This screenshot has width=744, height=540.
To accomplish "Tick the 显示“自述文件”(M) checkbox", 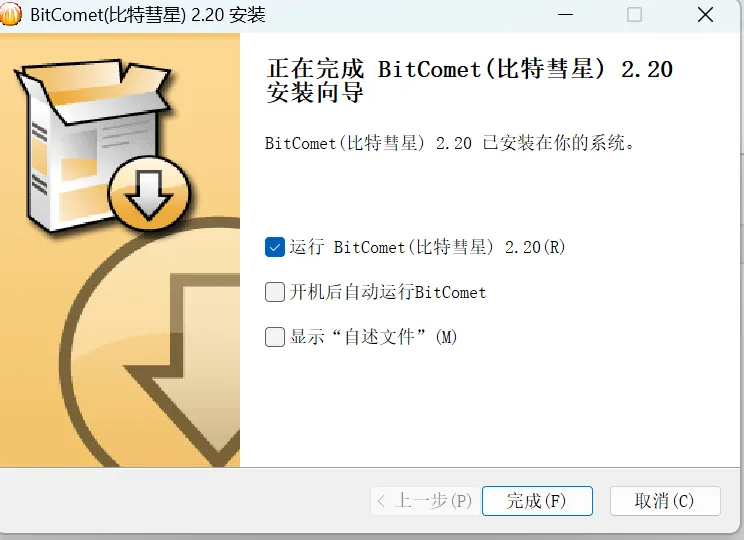I will [275, 337].
